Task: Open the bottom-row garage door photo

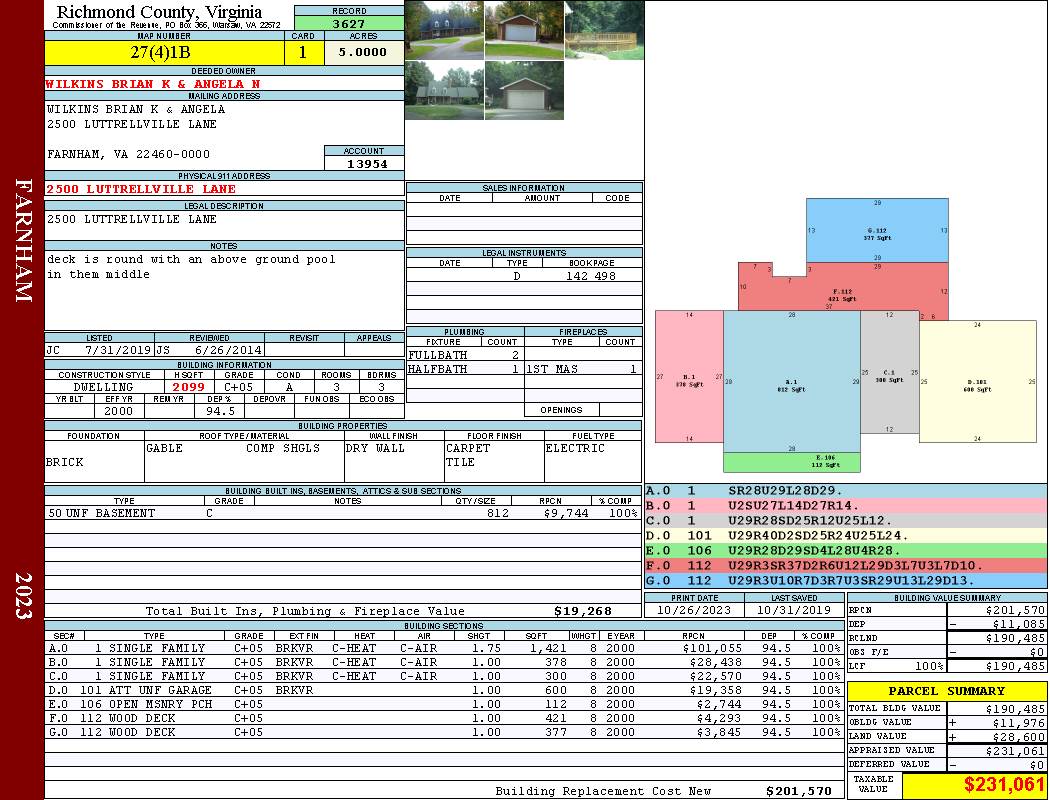Action: 524,90
